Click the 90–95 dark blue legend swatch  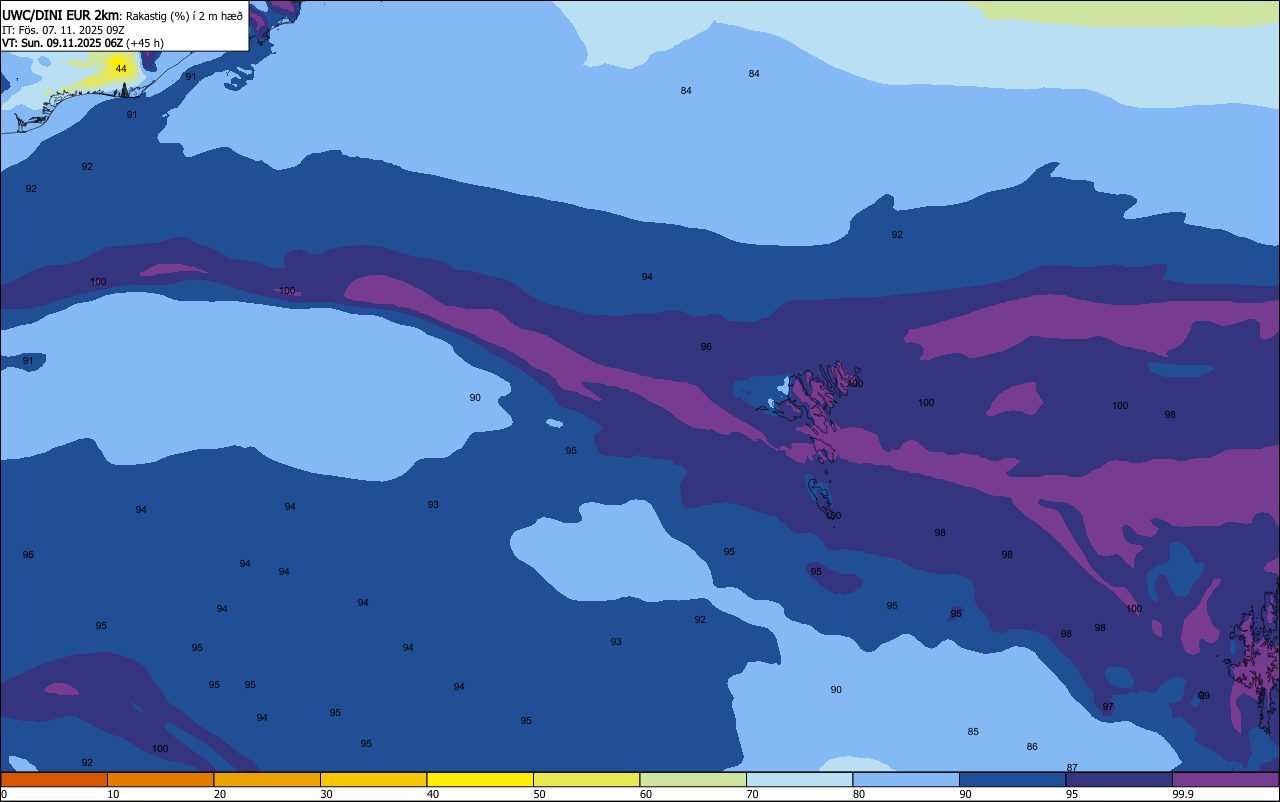1012,779
